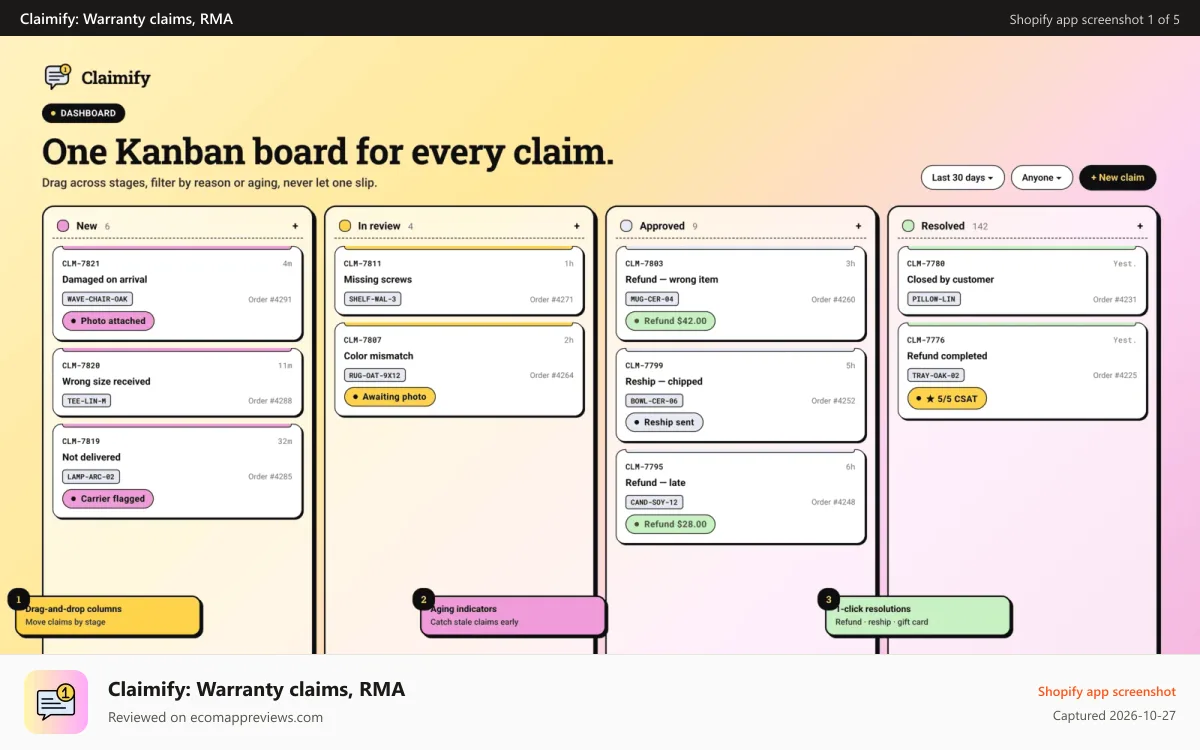The image size is (1200, 750).
Task: Click the Awaiting photo tag
Action: point(390,397)
